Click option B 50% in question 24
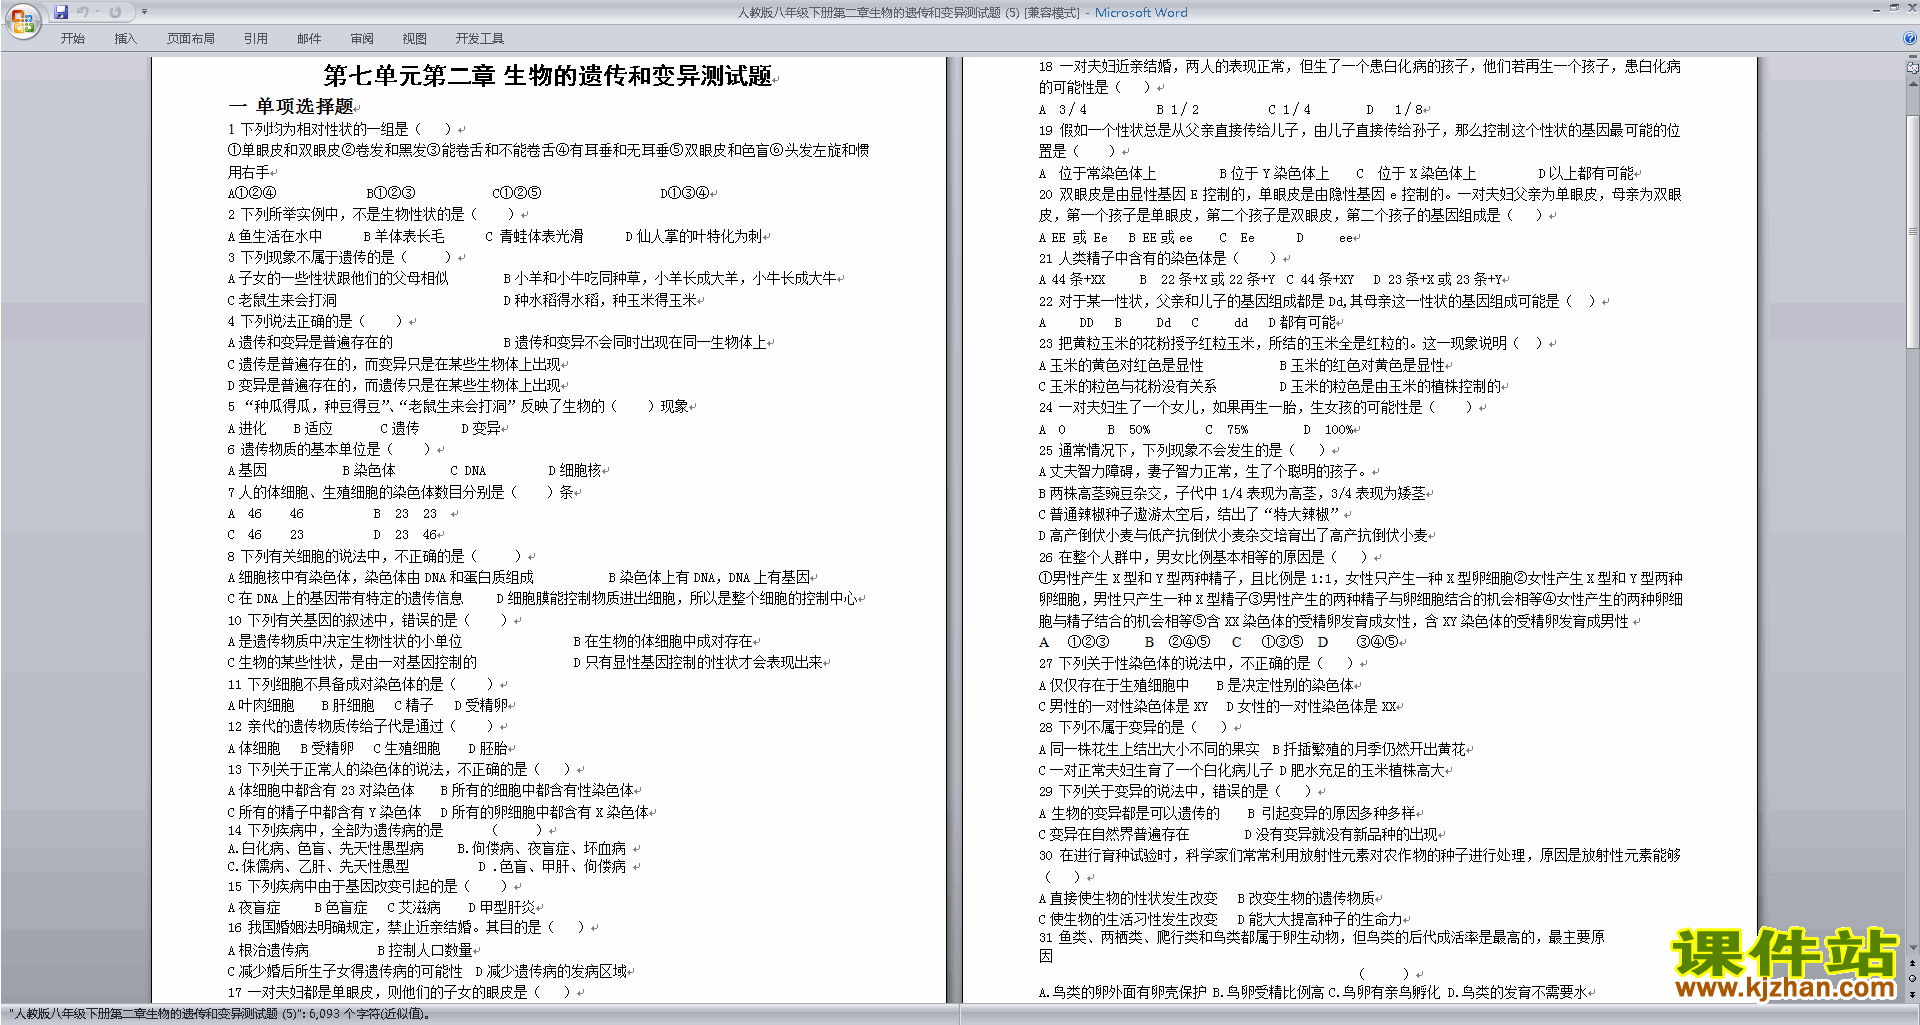The image size is (1920, 1025). 1129,429
